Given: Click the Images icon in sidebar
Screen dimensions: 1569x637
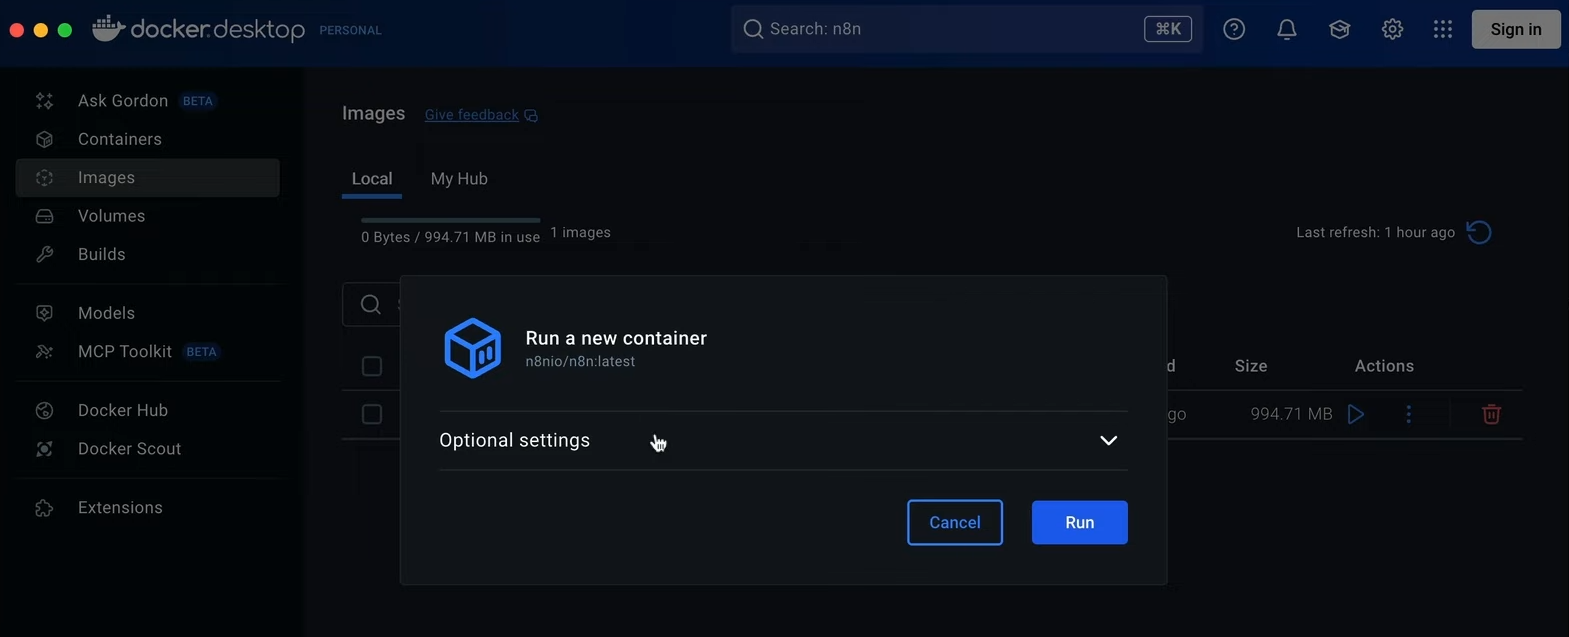Looking at the screenshot, I should (x=44, y=178).
